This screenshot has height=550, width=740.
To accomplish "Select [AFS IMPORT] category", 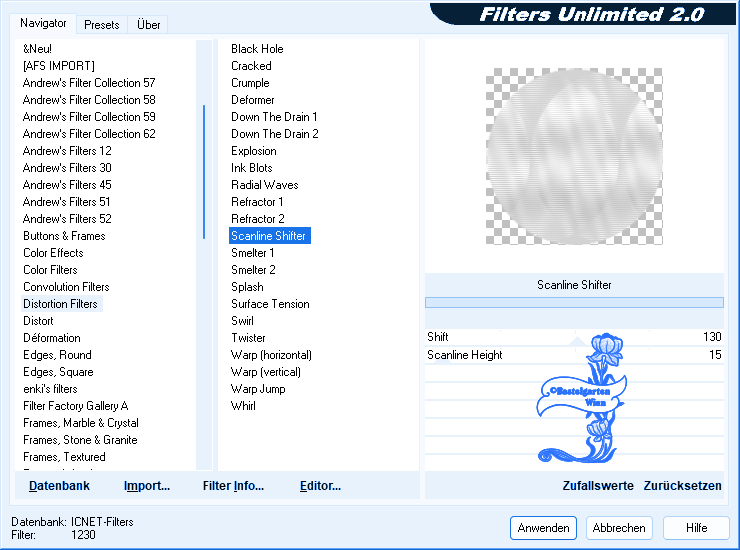I will click(59, 66).
